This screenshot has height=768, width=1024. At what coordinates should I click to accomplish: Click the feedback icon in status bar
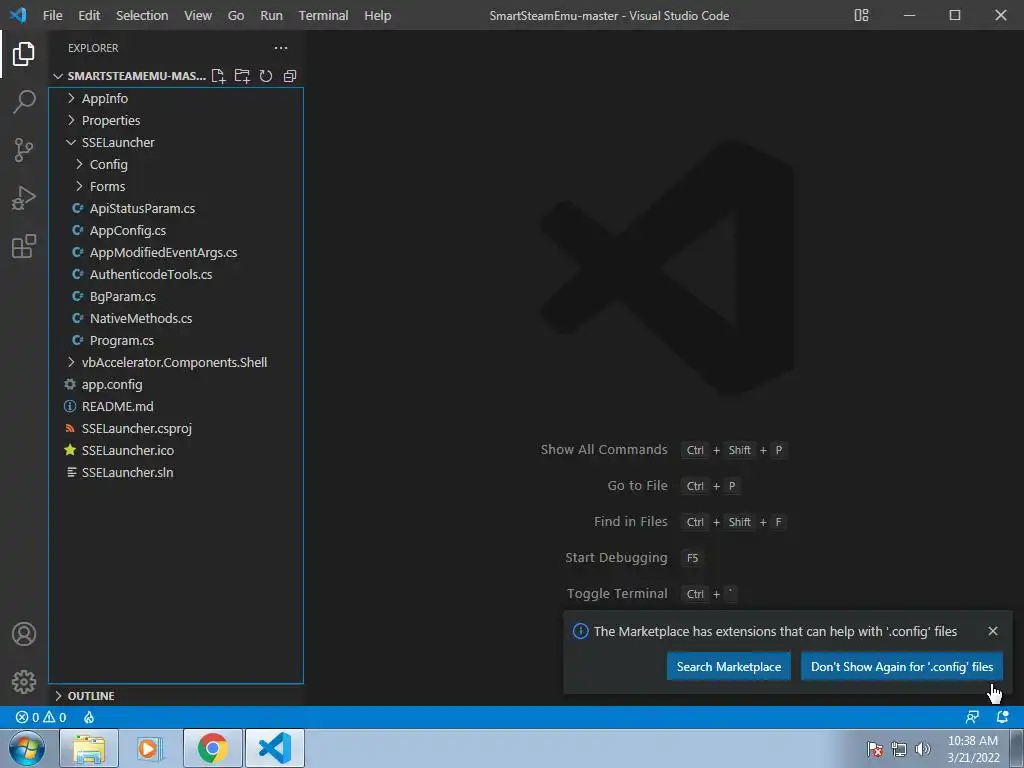[972, 717]
